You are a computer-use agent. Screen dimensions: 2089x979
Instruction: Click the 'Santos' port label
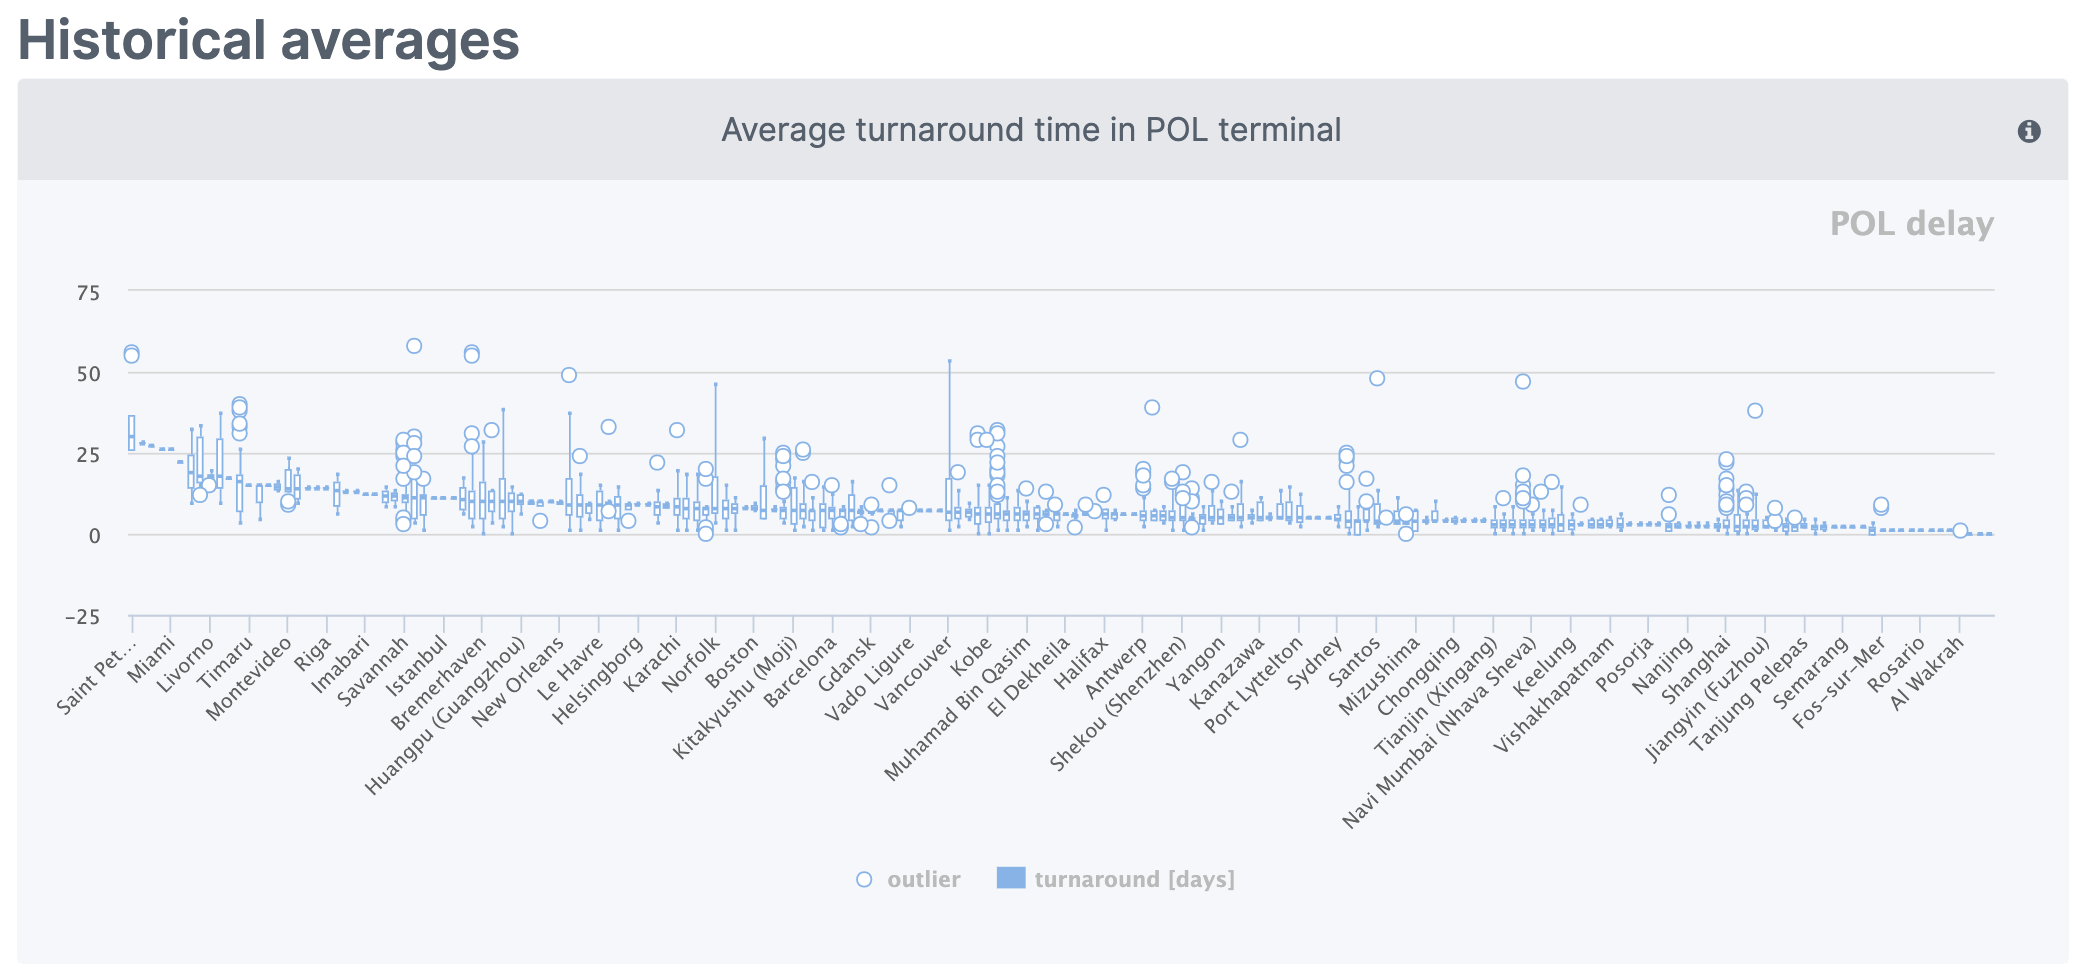point(1356,663)
